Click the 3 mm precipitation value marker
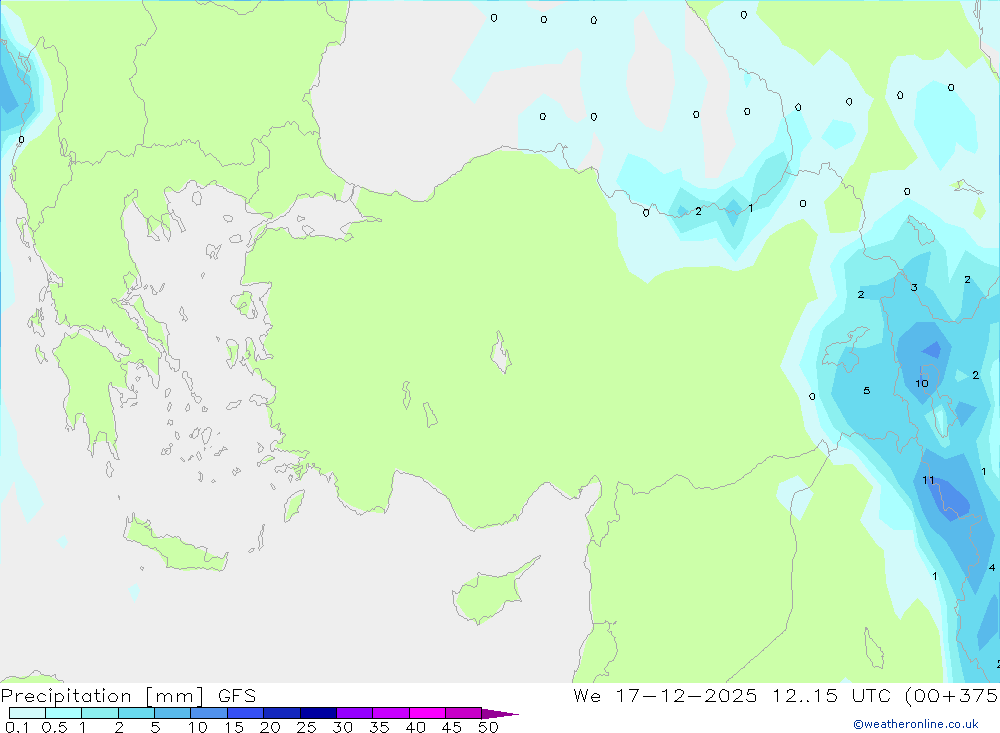Screen dimensions: 1000x733 [913, 288]
